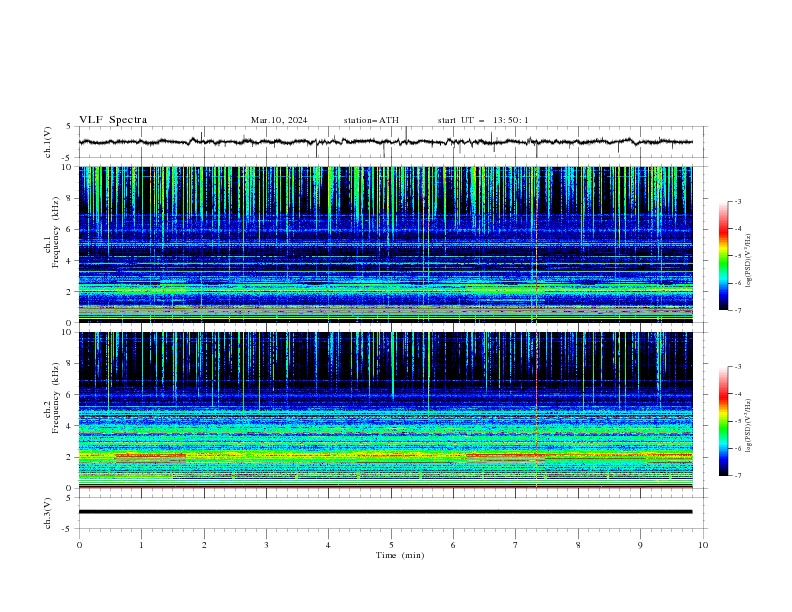Click the upper log(PSD)(V²/Hz) colorbar label
The image size is (792, 612).
tap(749, 261)
